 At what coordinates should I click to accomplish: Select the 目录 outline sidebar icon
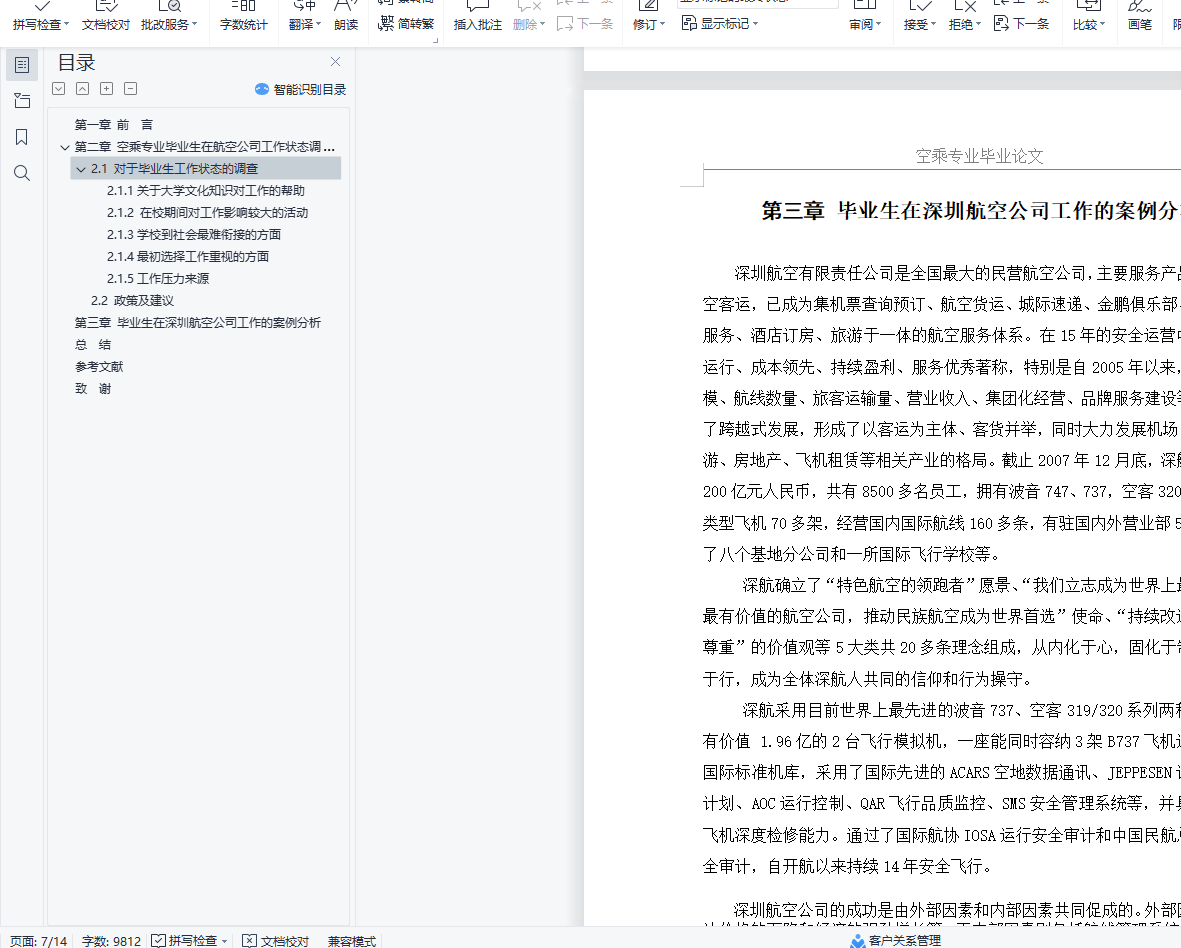(22, 66)
